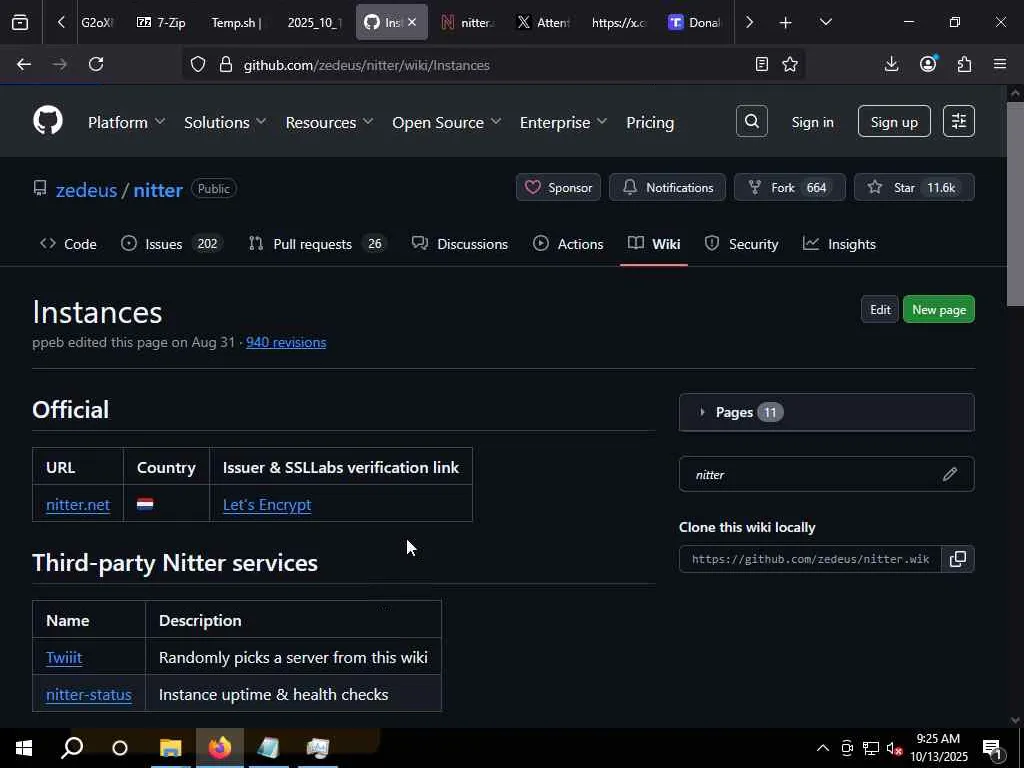Open the Discussions tab
Viewport: 1024px width, 768px height.
click(x=460, y=244)
